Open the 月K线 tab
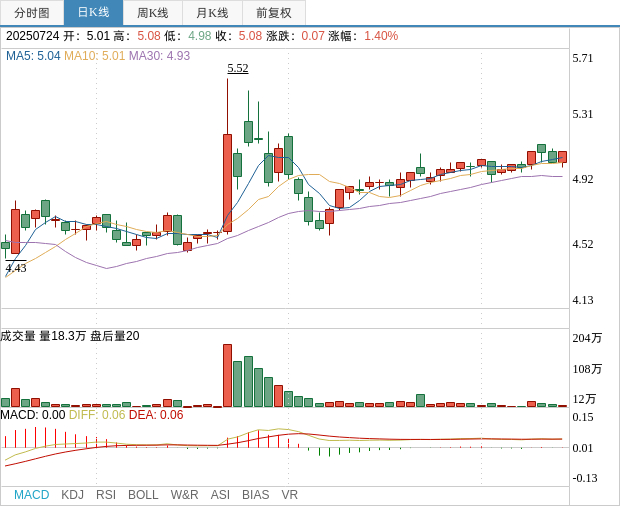 212,13
